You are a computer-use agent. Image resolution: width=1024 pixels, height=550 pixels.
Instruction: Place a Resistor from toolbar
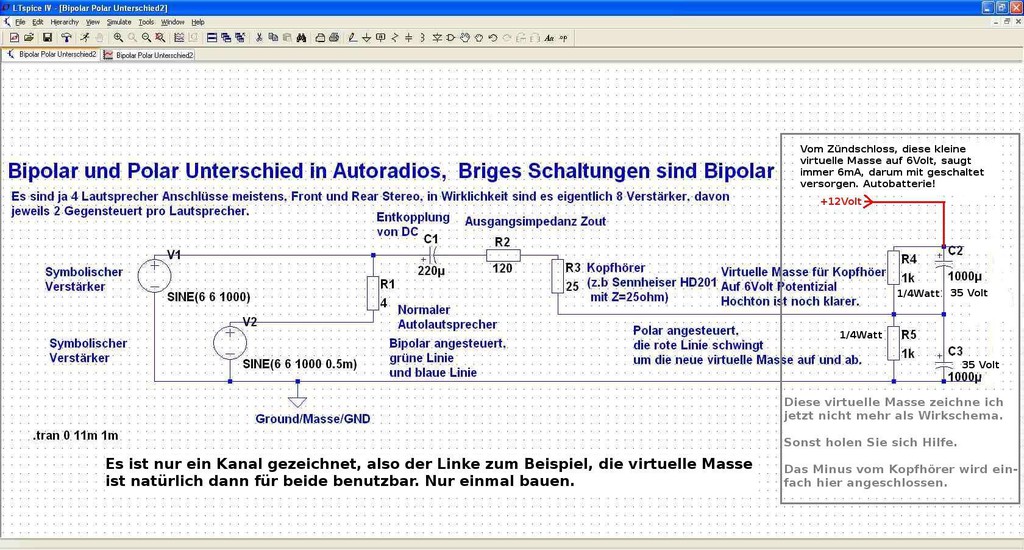click(x=394, y=38)
